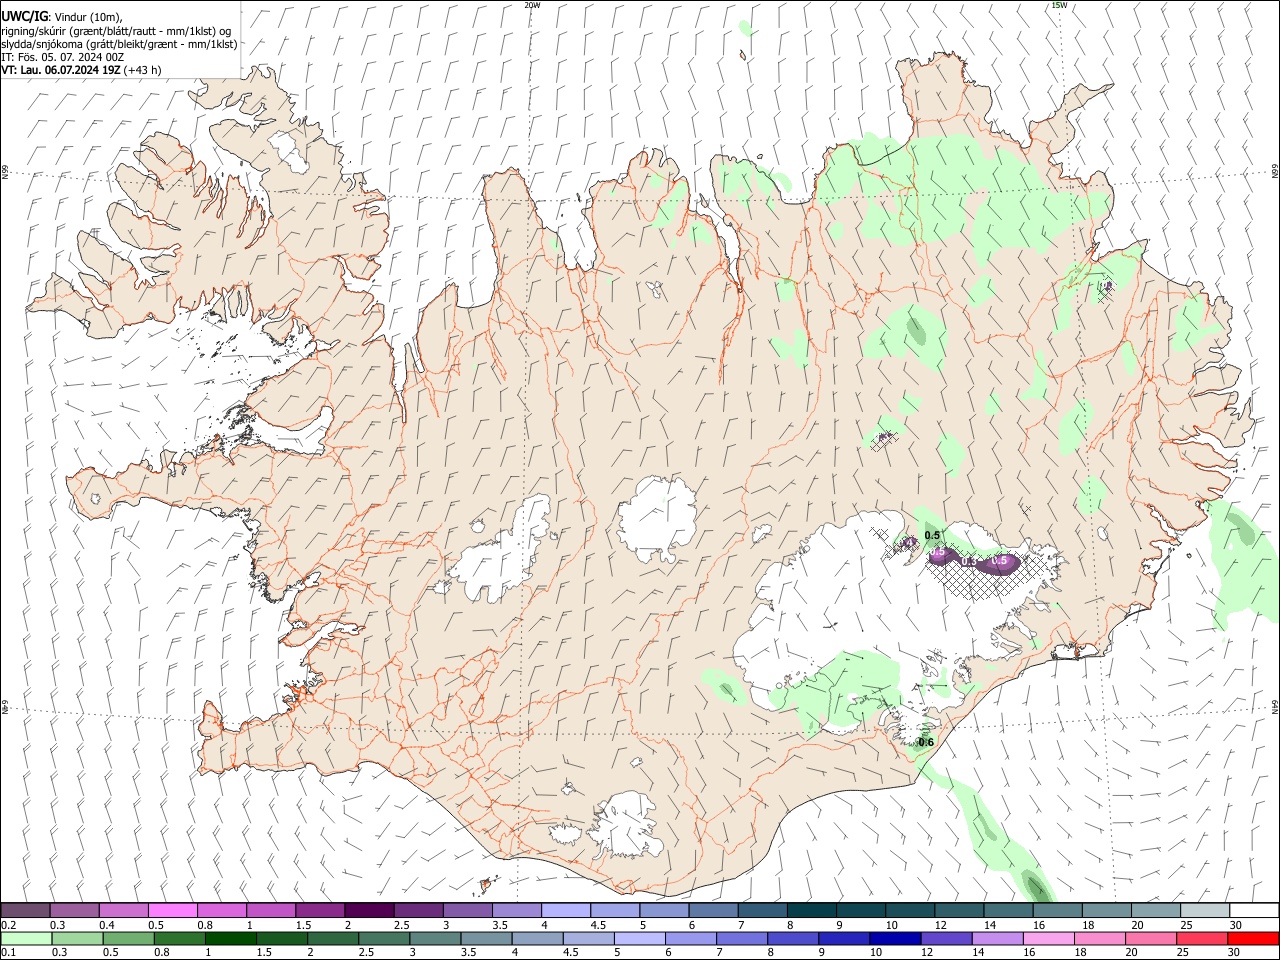
Task: Click the 'UWC/IG: Vindur (10m),' title text
Action: click(62, 16)
